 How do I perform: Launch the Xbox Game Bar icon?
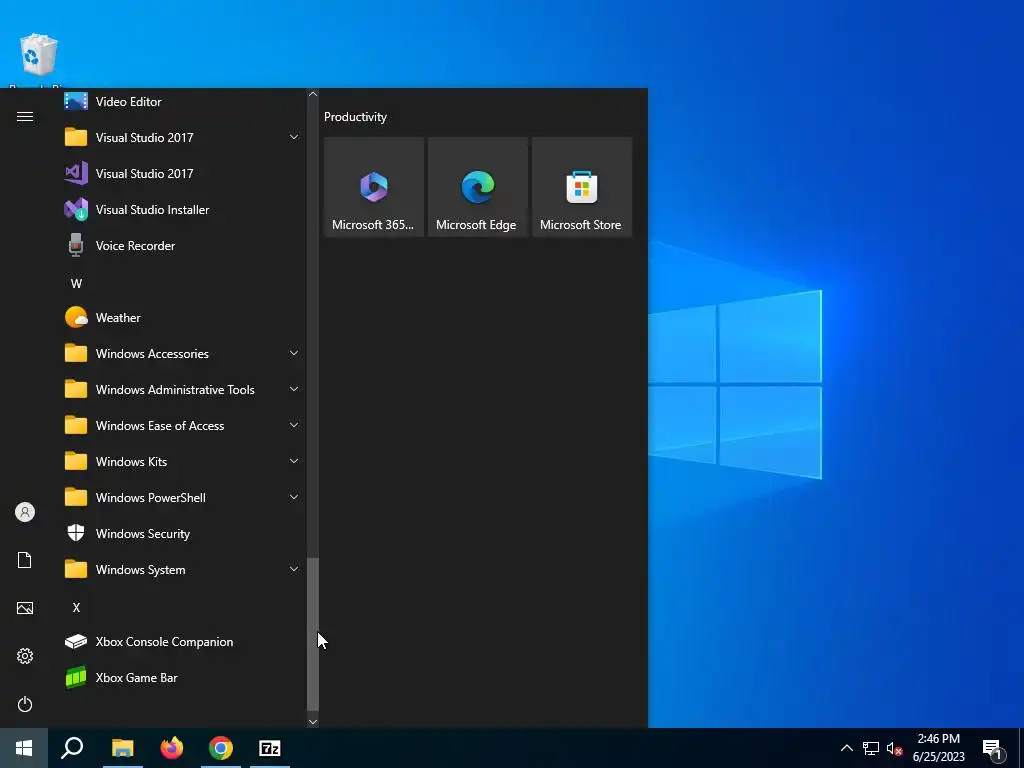tap(76, 678)
